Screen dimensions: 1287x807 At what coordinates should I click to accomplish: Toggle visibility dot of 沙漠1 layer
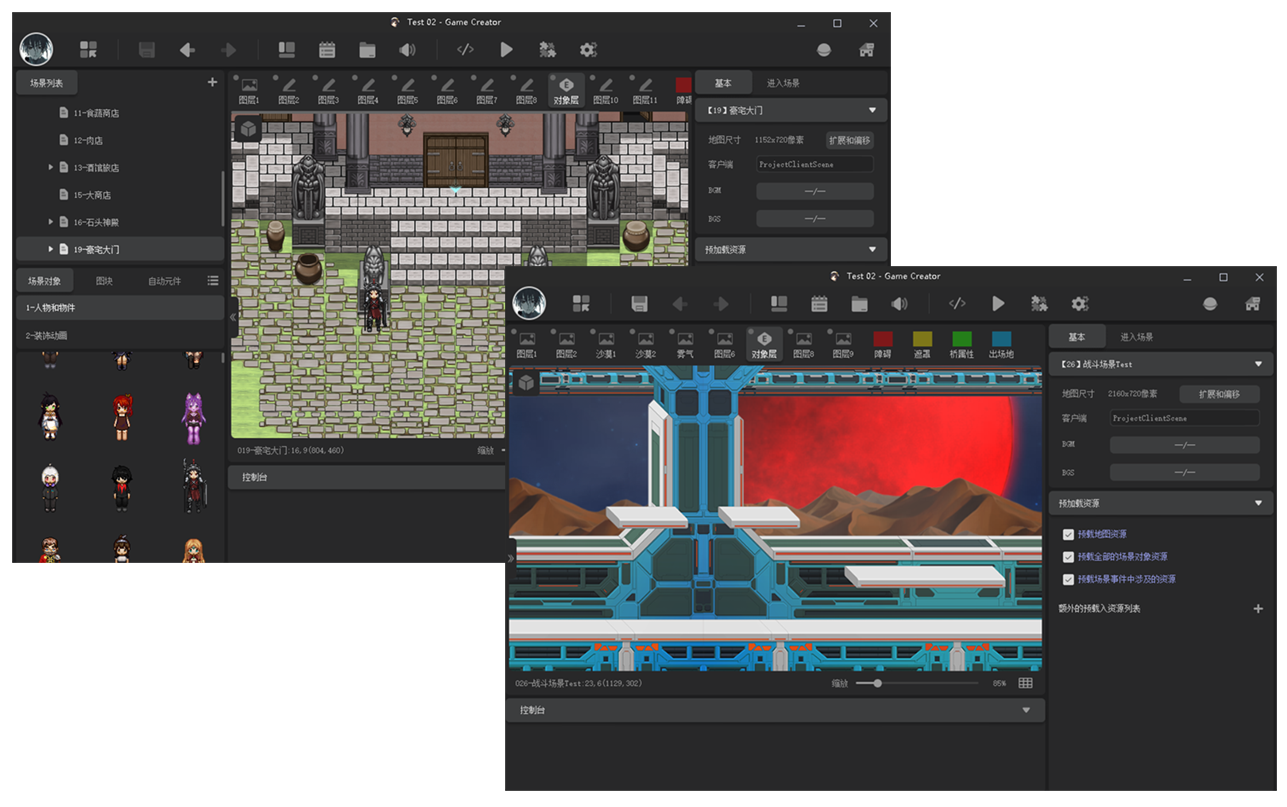(592, 331)
